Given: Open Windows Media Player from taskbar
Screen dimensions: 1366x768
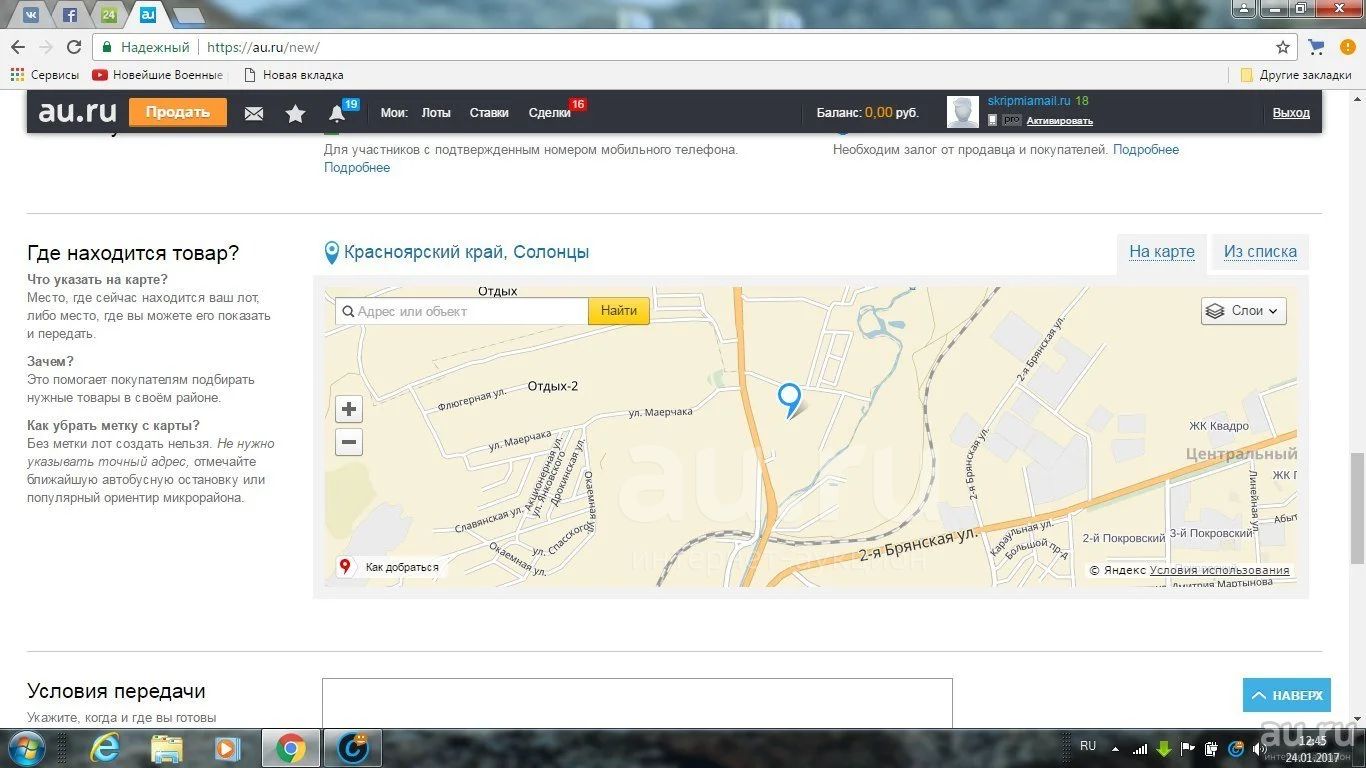Looking at the screenshot, I should tap(228, 748).
